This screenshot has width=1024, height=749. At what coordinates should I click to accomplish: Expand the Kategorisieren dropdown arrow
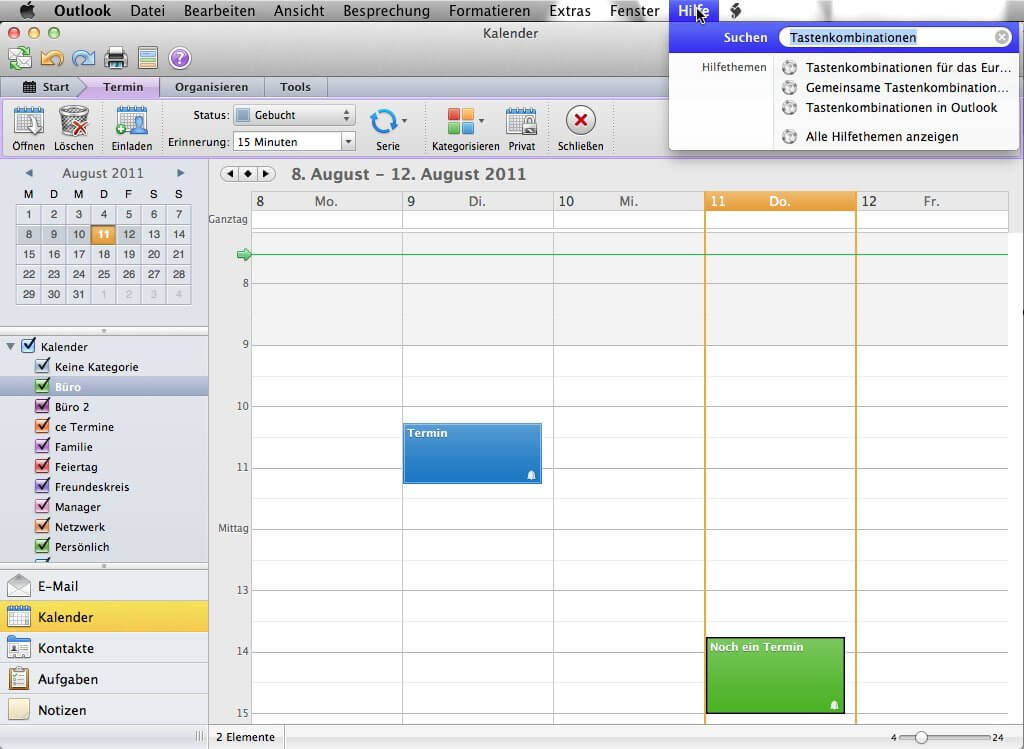(x=482, y=121)
